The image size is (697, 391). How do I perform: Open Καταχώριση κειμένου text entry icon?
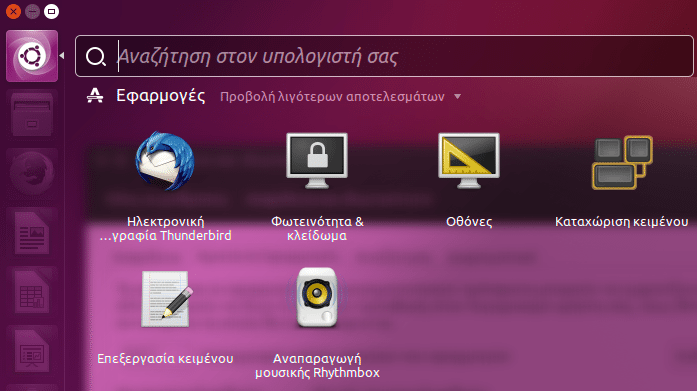[x=622, y=163]
